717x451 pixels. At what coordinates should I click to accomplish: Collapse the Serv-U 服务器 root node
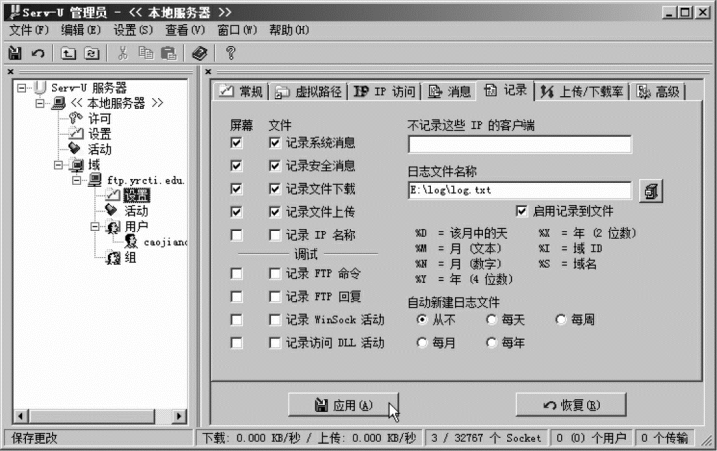click(x=21, y=88)
